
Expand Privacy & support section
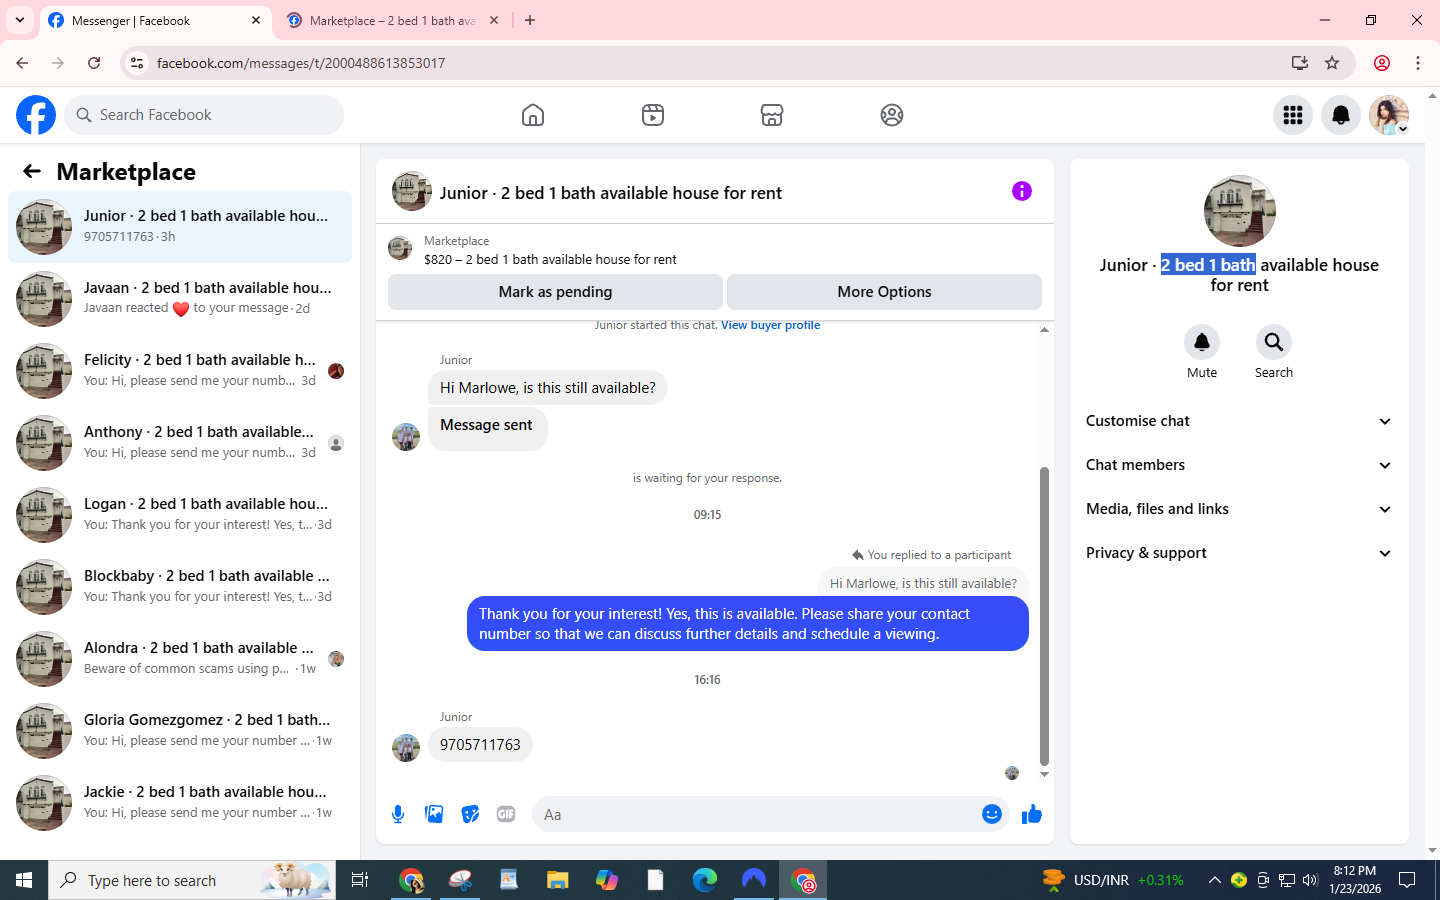coord(1239,553)
